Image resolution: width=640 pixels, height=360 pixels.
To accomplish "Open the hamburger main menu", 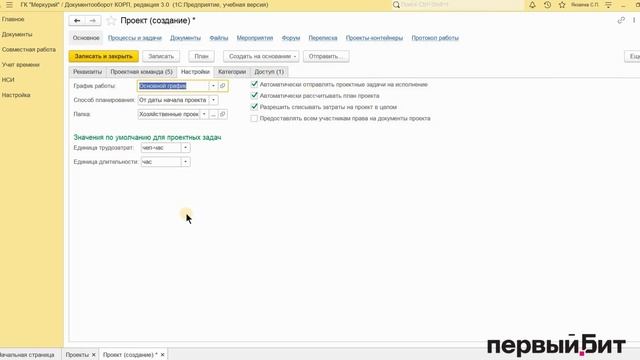I will (x=9, y=5).
